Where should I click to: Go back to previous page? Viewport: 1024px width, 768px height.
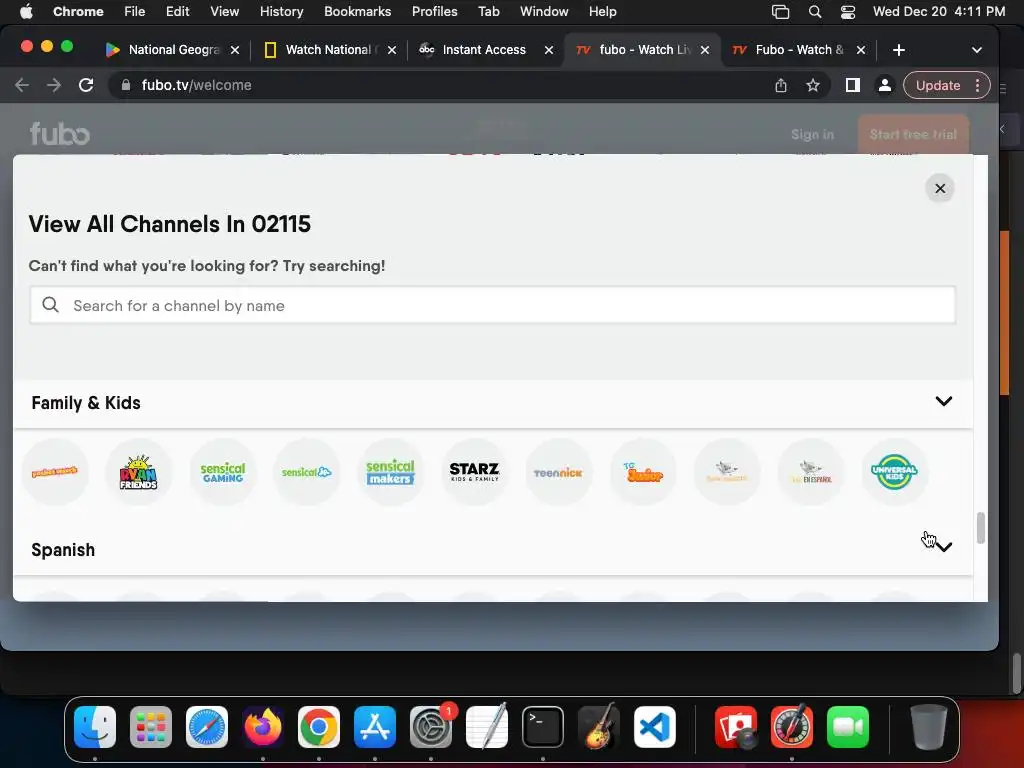[22, 85]
